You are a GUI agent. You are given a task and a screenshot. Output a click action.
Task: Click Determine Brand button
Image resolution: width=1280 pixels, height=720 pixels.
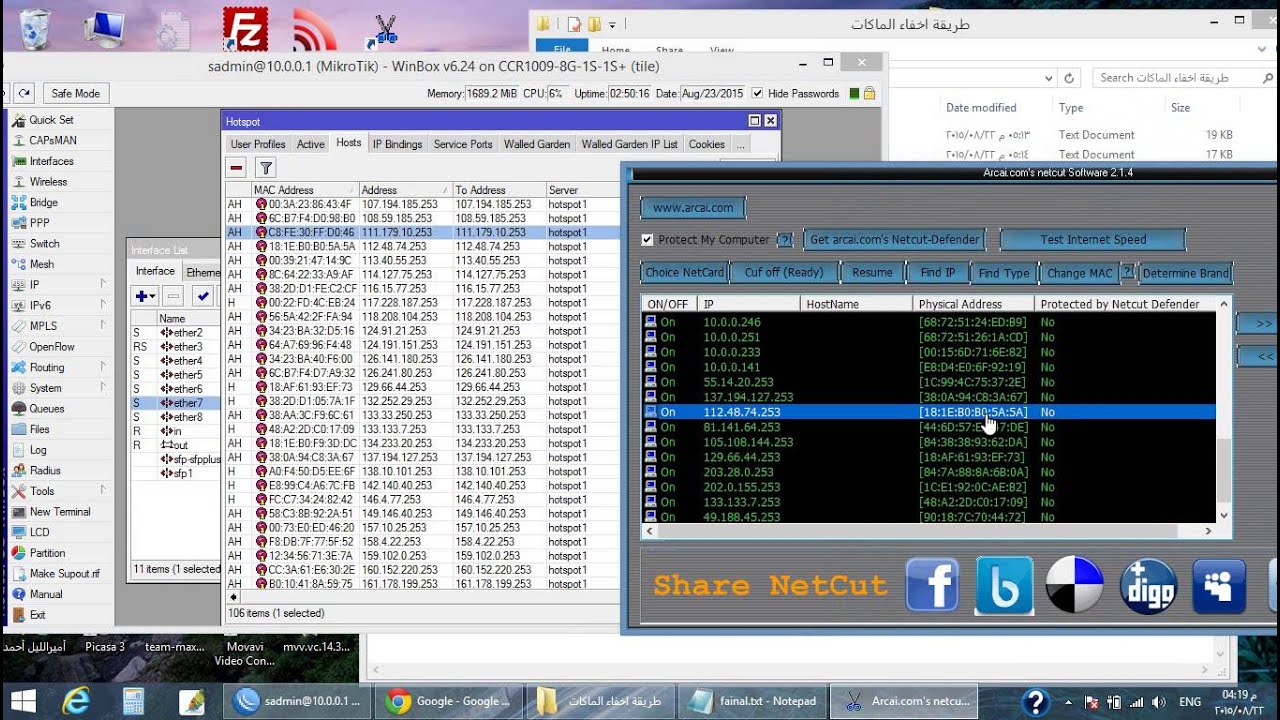(1185, 272)
